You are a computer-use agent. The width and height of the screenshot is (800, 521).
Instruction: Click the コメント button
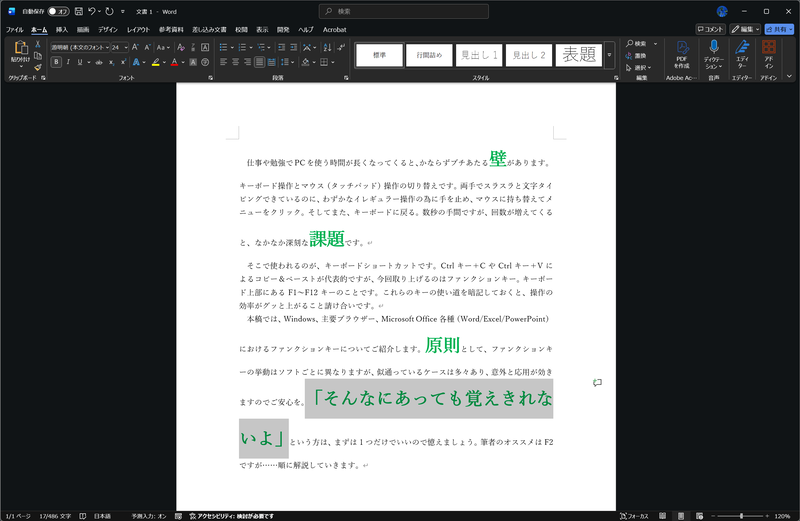711,30
